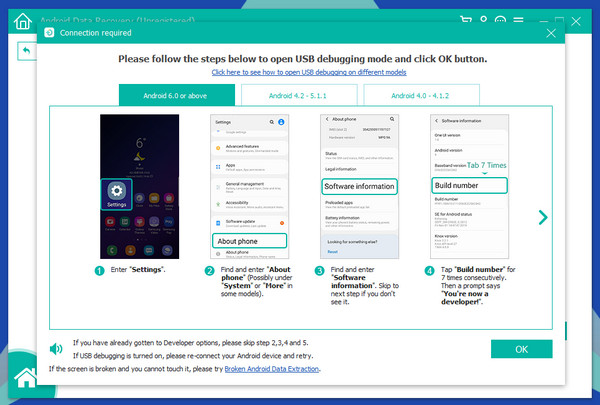
Task: Close the main Android Data Recovery window
Action: pos(576,21)
